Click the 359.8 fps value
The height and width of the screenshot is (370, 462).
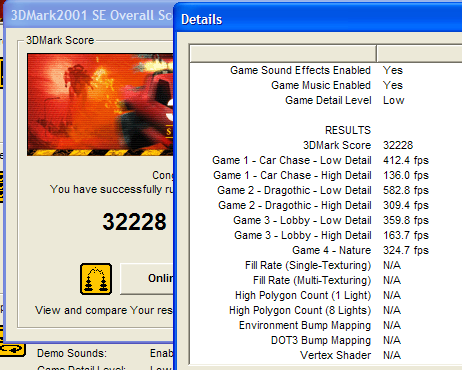click(x=406, y=220)
